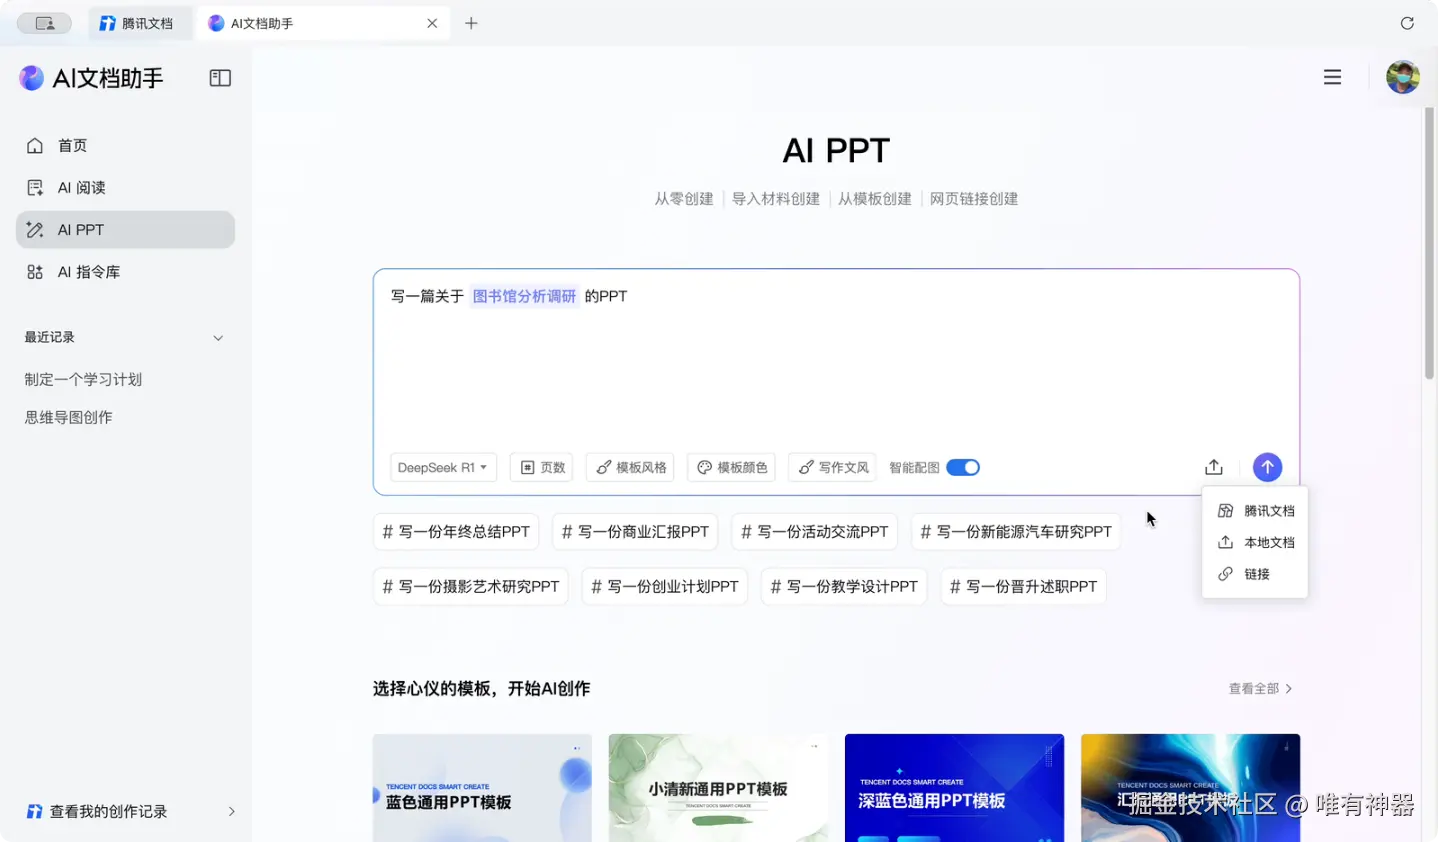Collapse the 最近记录 section
This screenshot has width=1438, height=842.
click(x=217, y=337)
